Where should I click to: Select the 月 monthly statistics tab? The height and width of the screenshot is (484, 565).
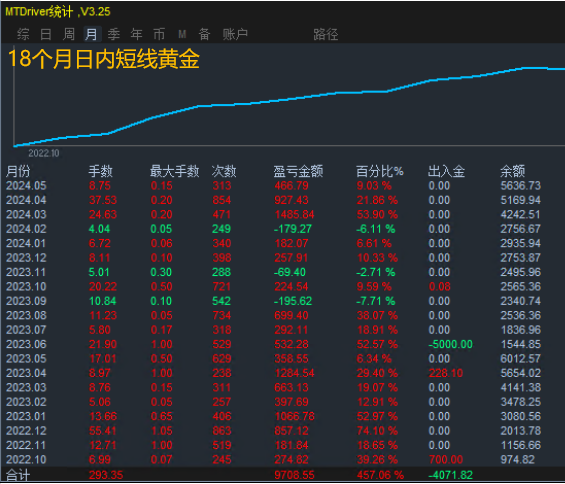coord(92,34)
